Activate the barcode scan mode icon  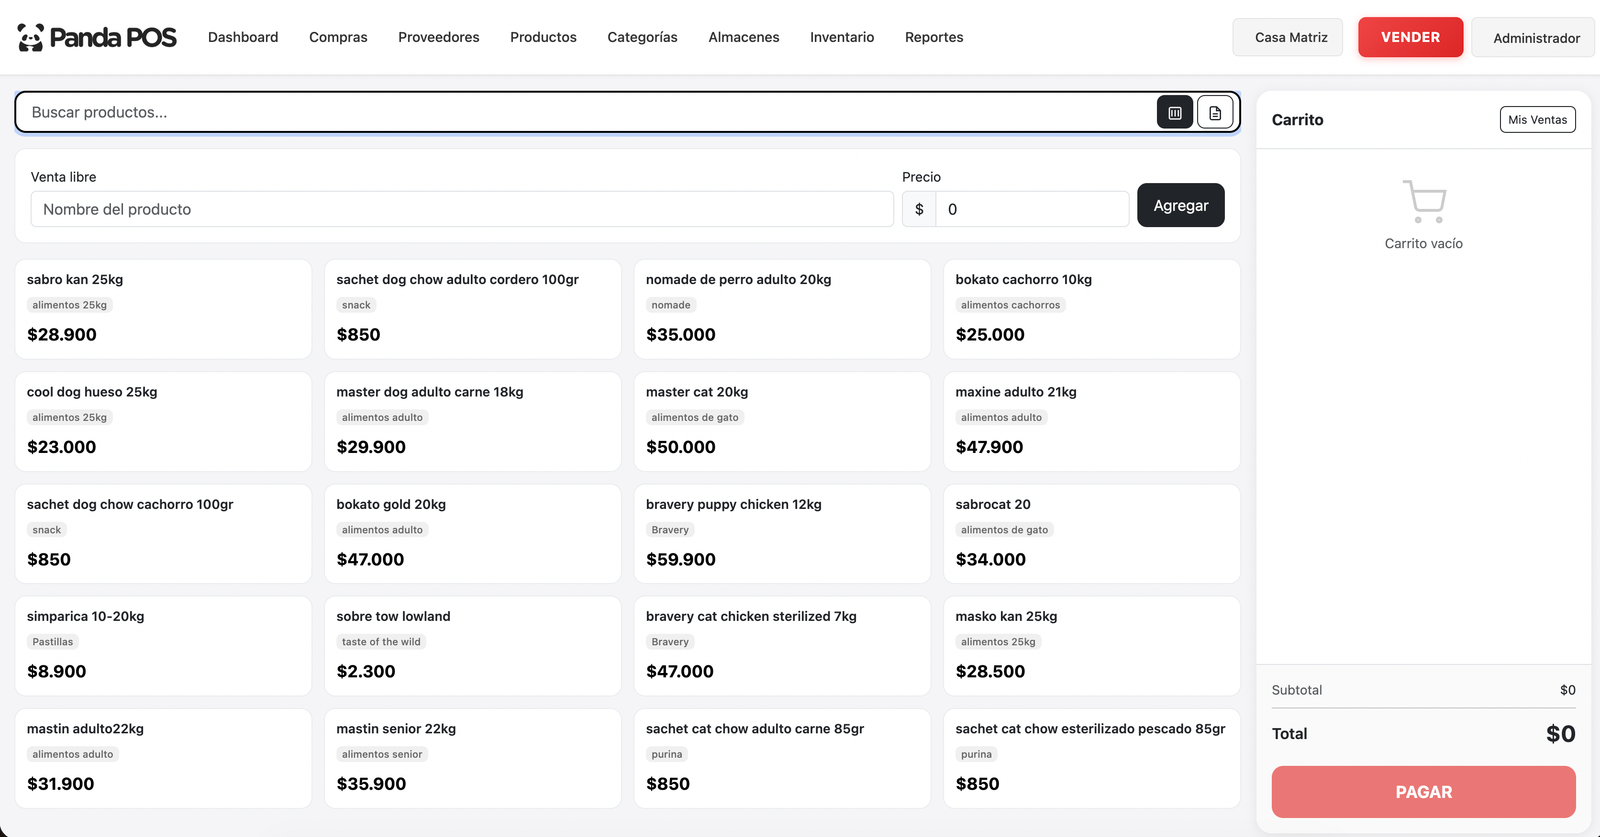[1175, 113]
